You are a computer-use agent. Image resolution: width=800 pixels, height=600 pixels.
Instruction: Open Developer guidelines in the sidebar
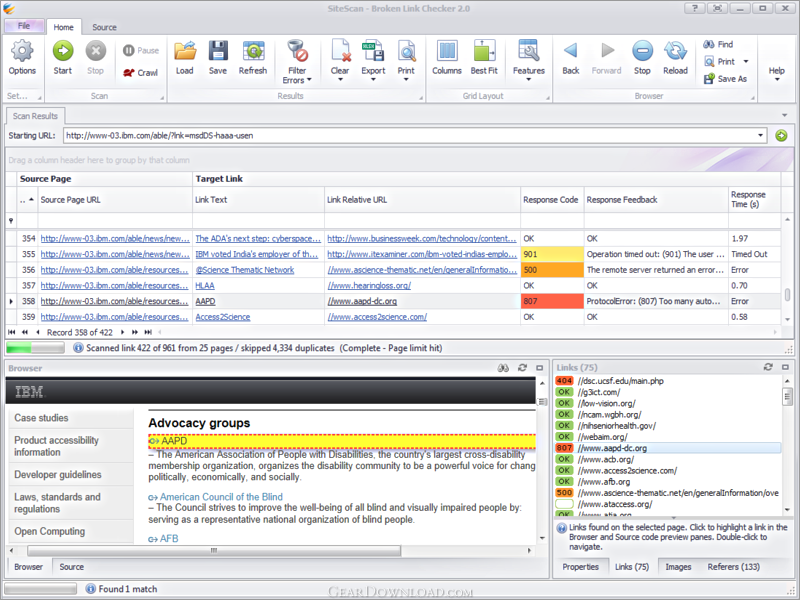(x=58, y=474)
